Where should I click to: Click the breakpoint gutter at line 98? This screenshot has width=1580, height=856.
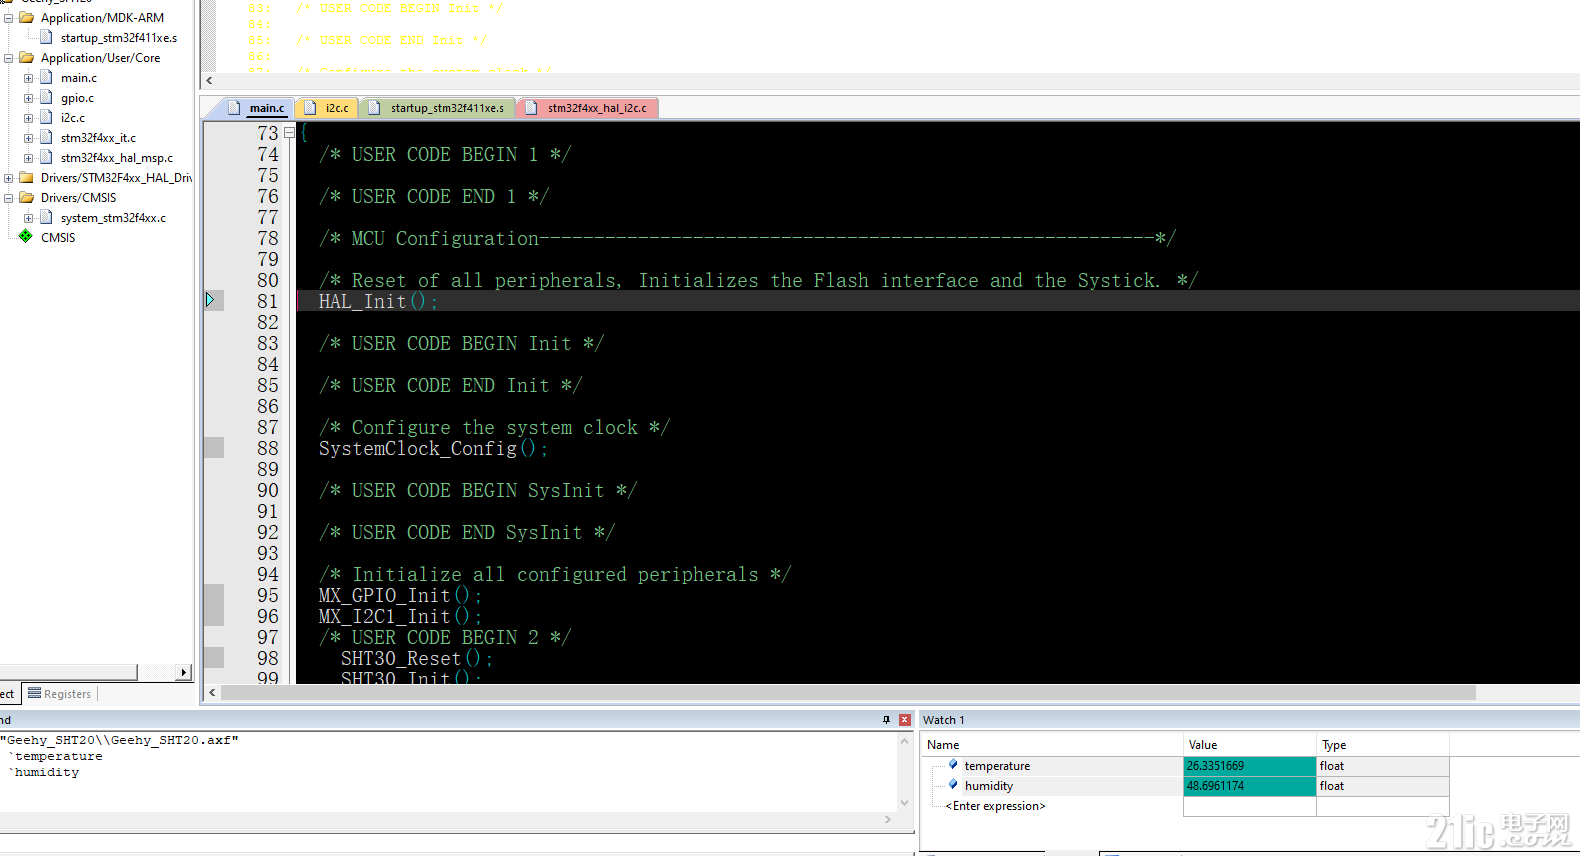(x=214, y=658)
